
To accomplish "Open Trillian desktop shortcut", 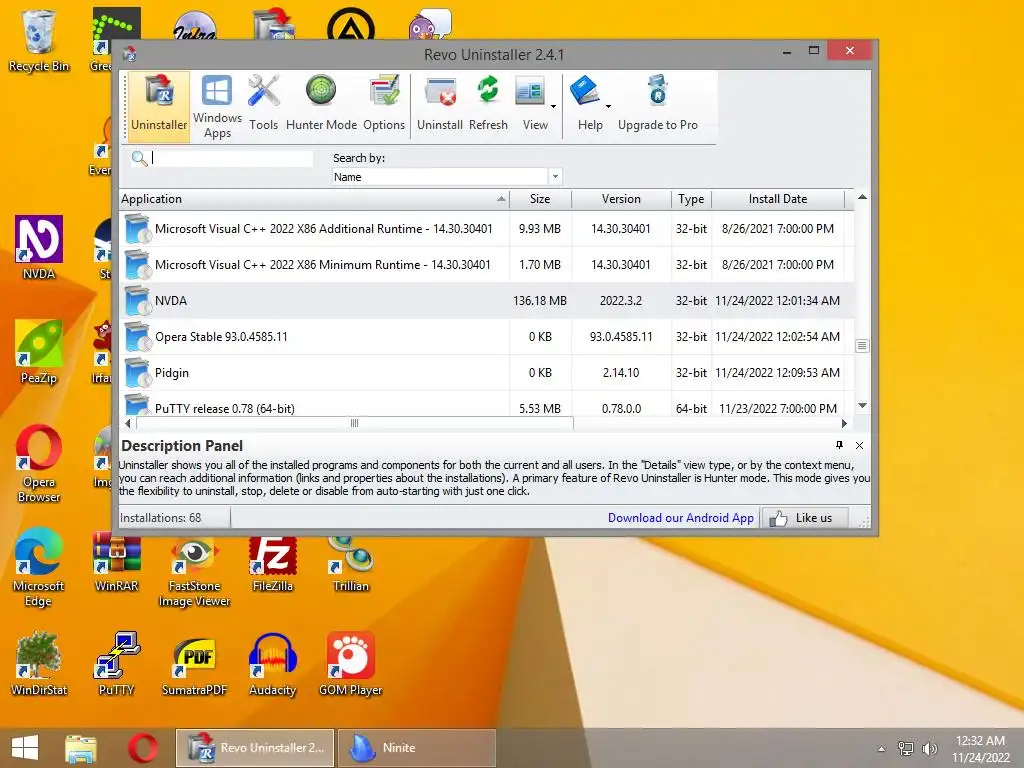I will 351,562.
